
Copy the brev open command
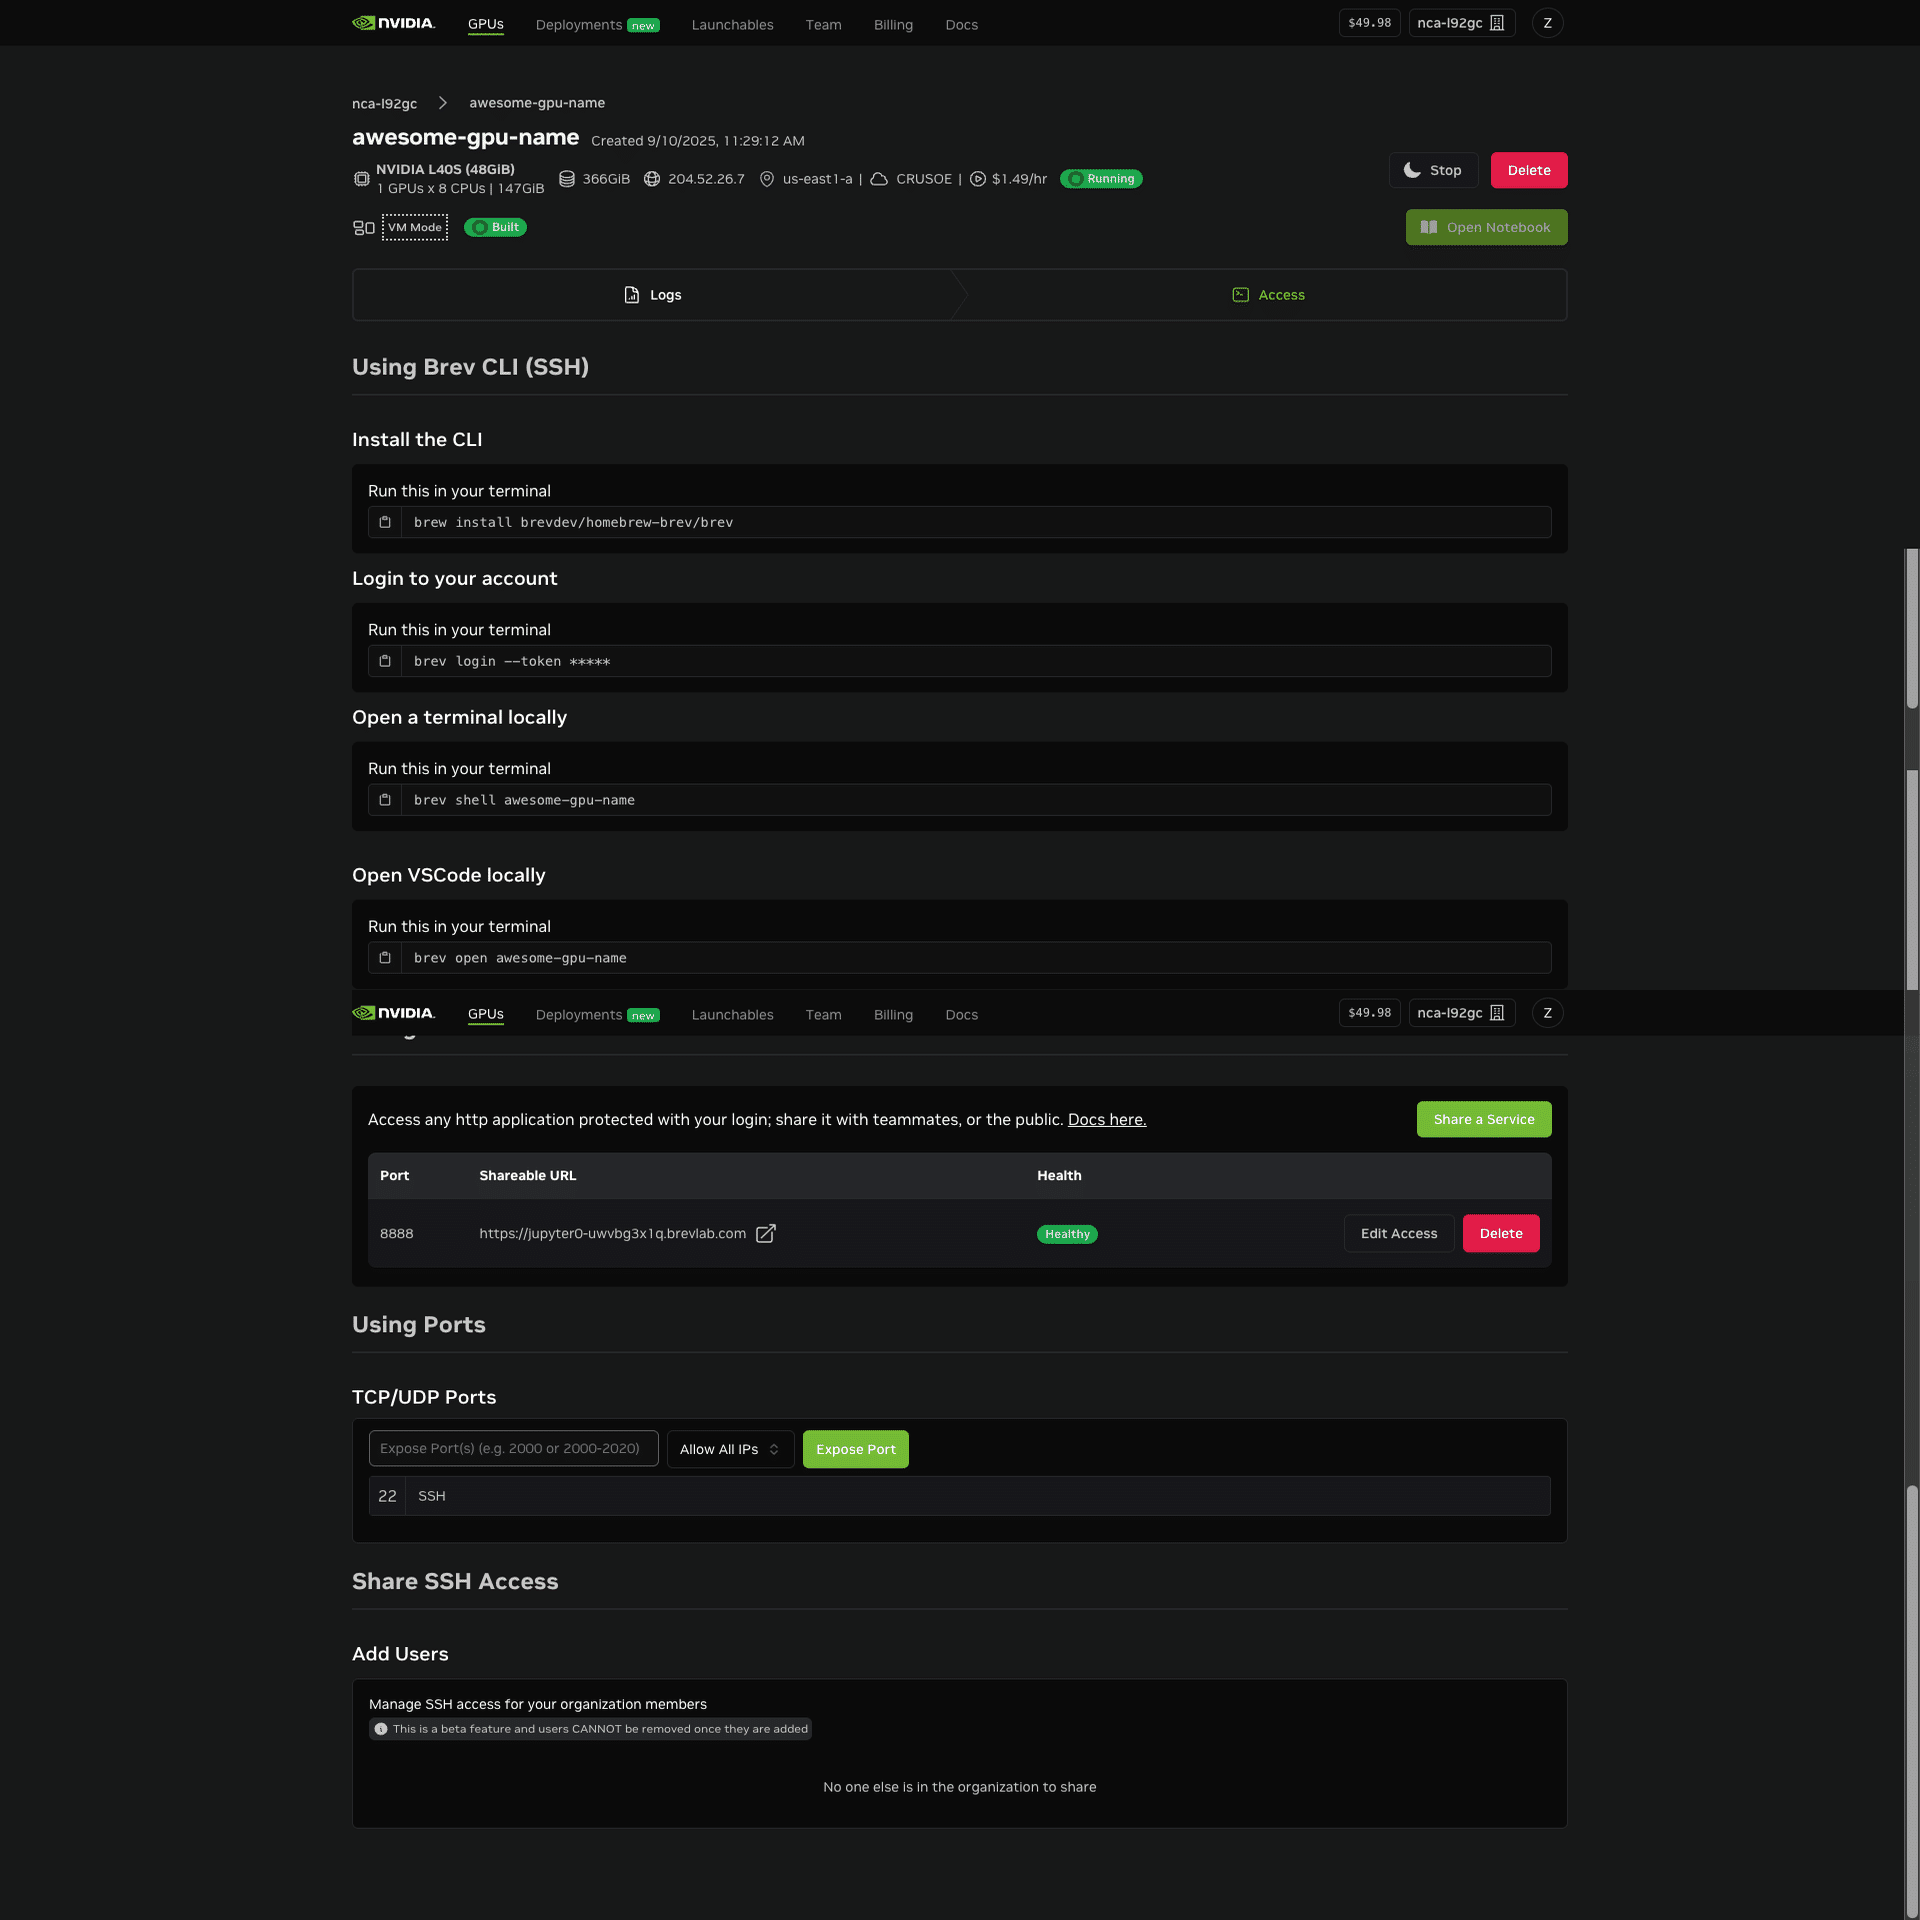click(385, 957)
